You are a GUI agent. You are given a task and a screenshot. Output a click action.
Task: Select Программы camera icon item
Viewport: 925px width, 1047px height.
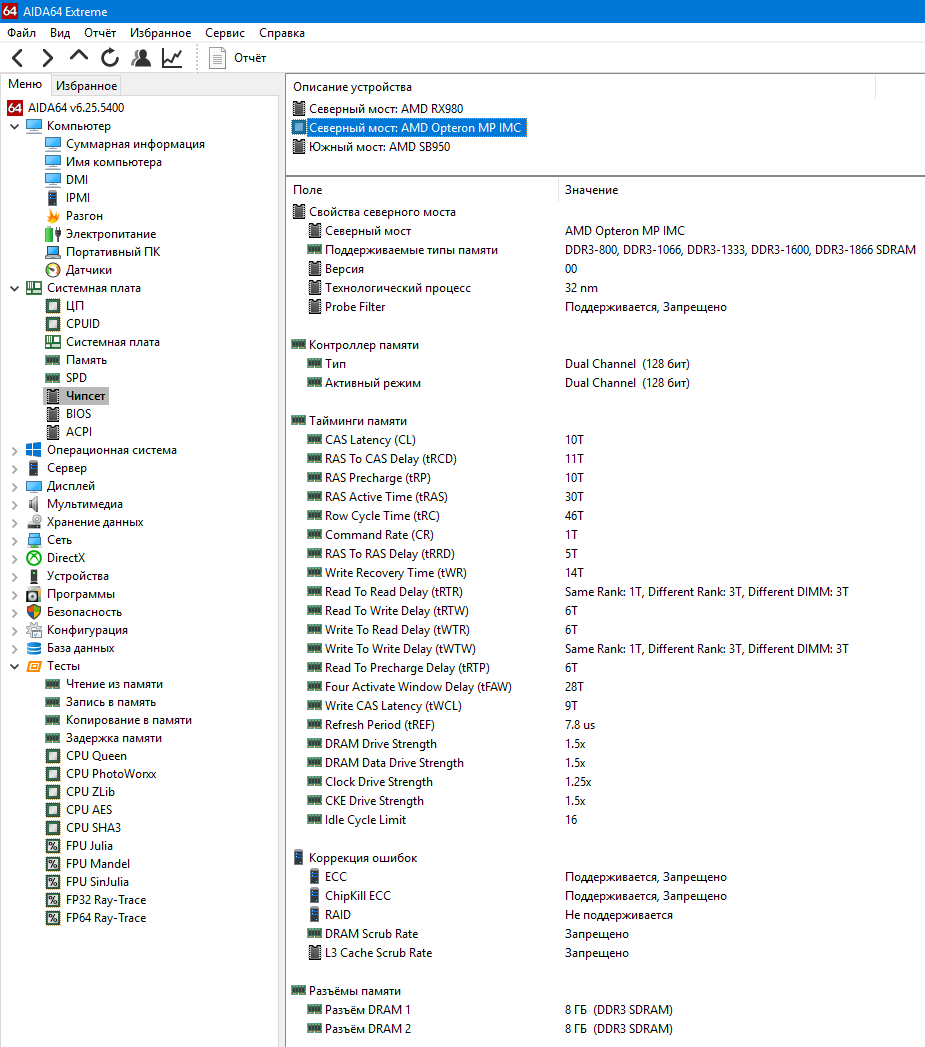(x=34, y=594)
